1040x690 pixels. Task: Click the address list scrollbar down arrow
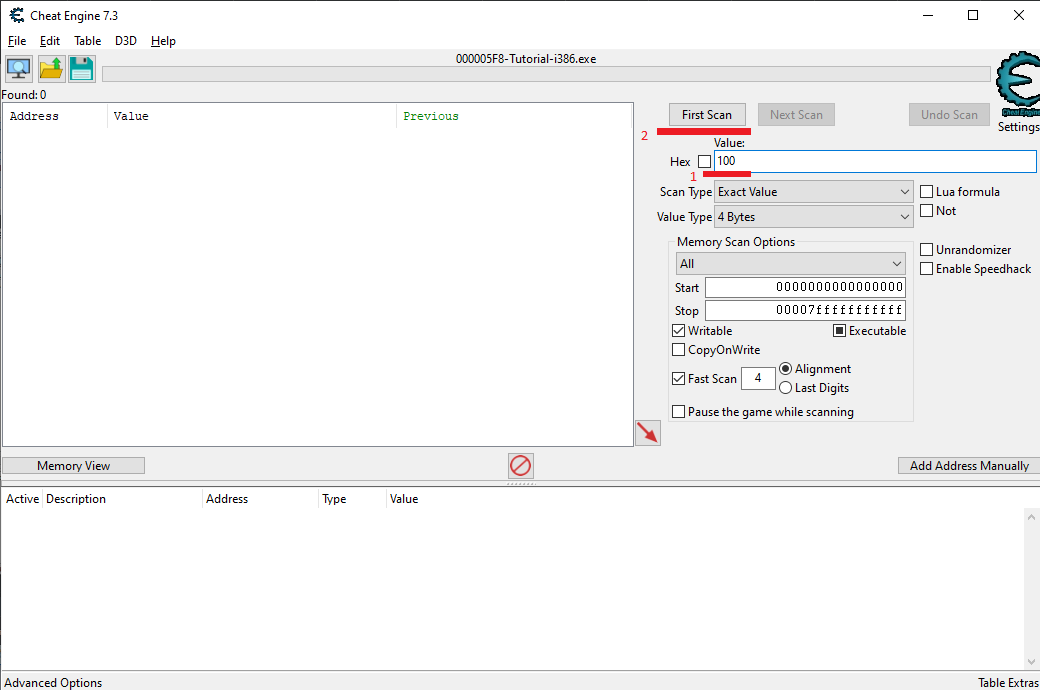coord(1031,661)
